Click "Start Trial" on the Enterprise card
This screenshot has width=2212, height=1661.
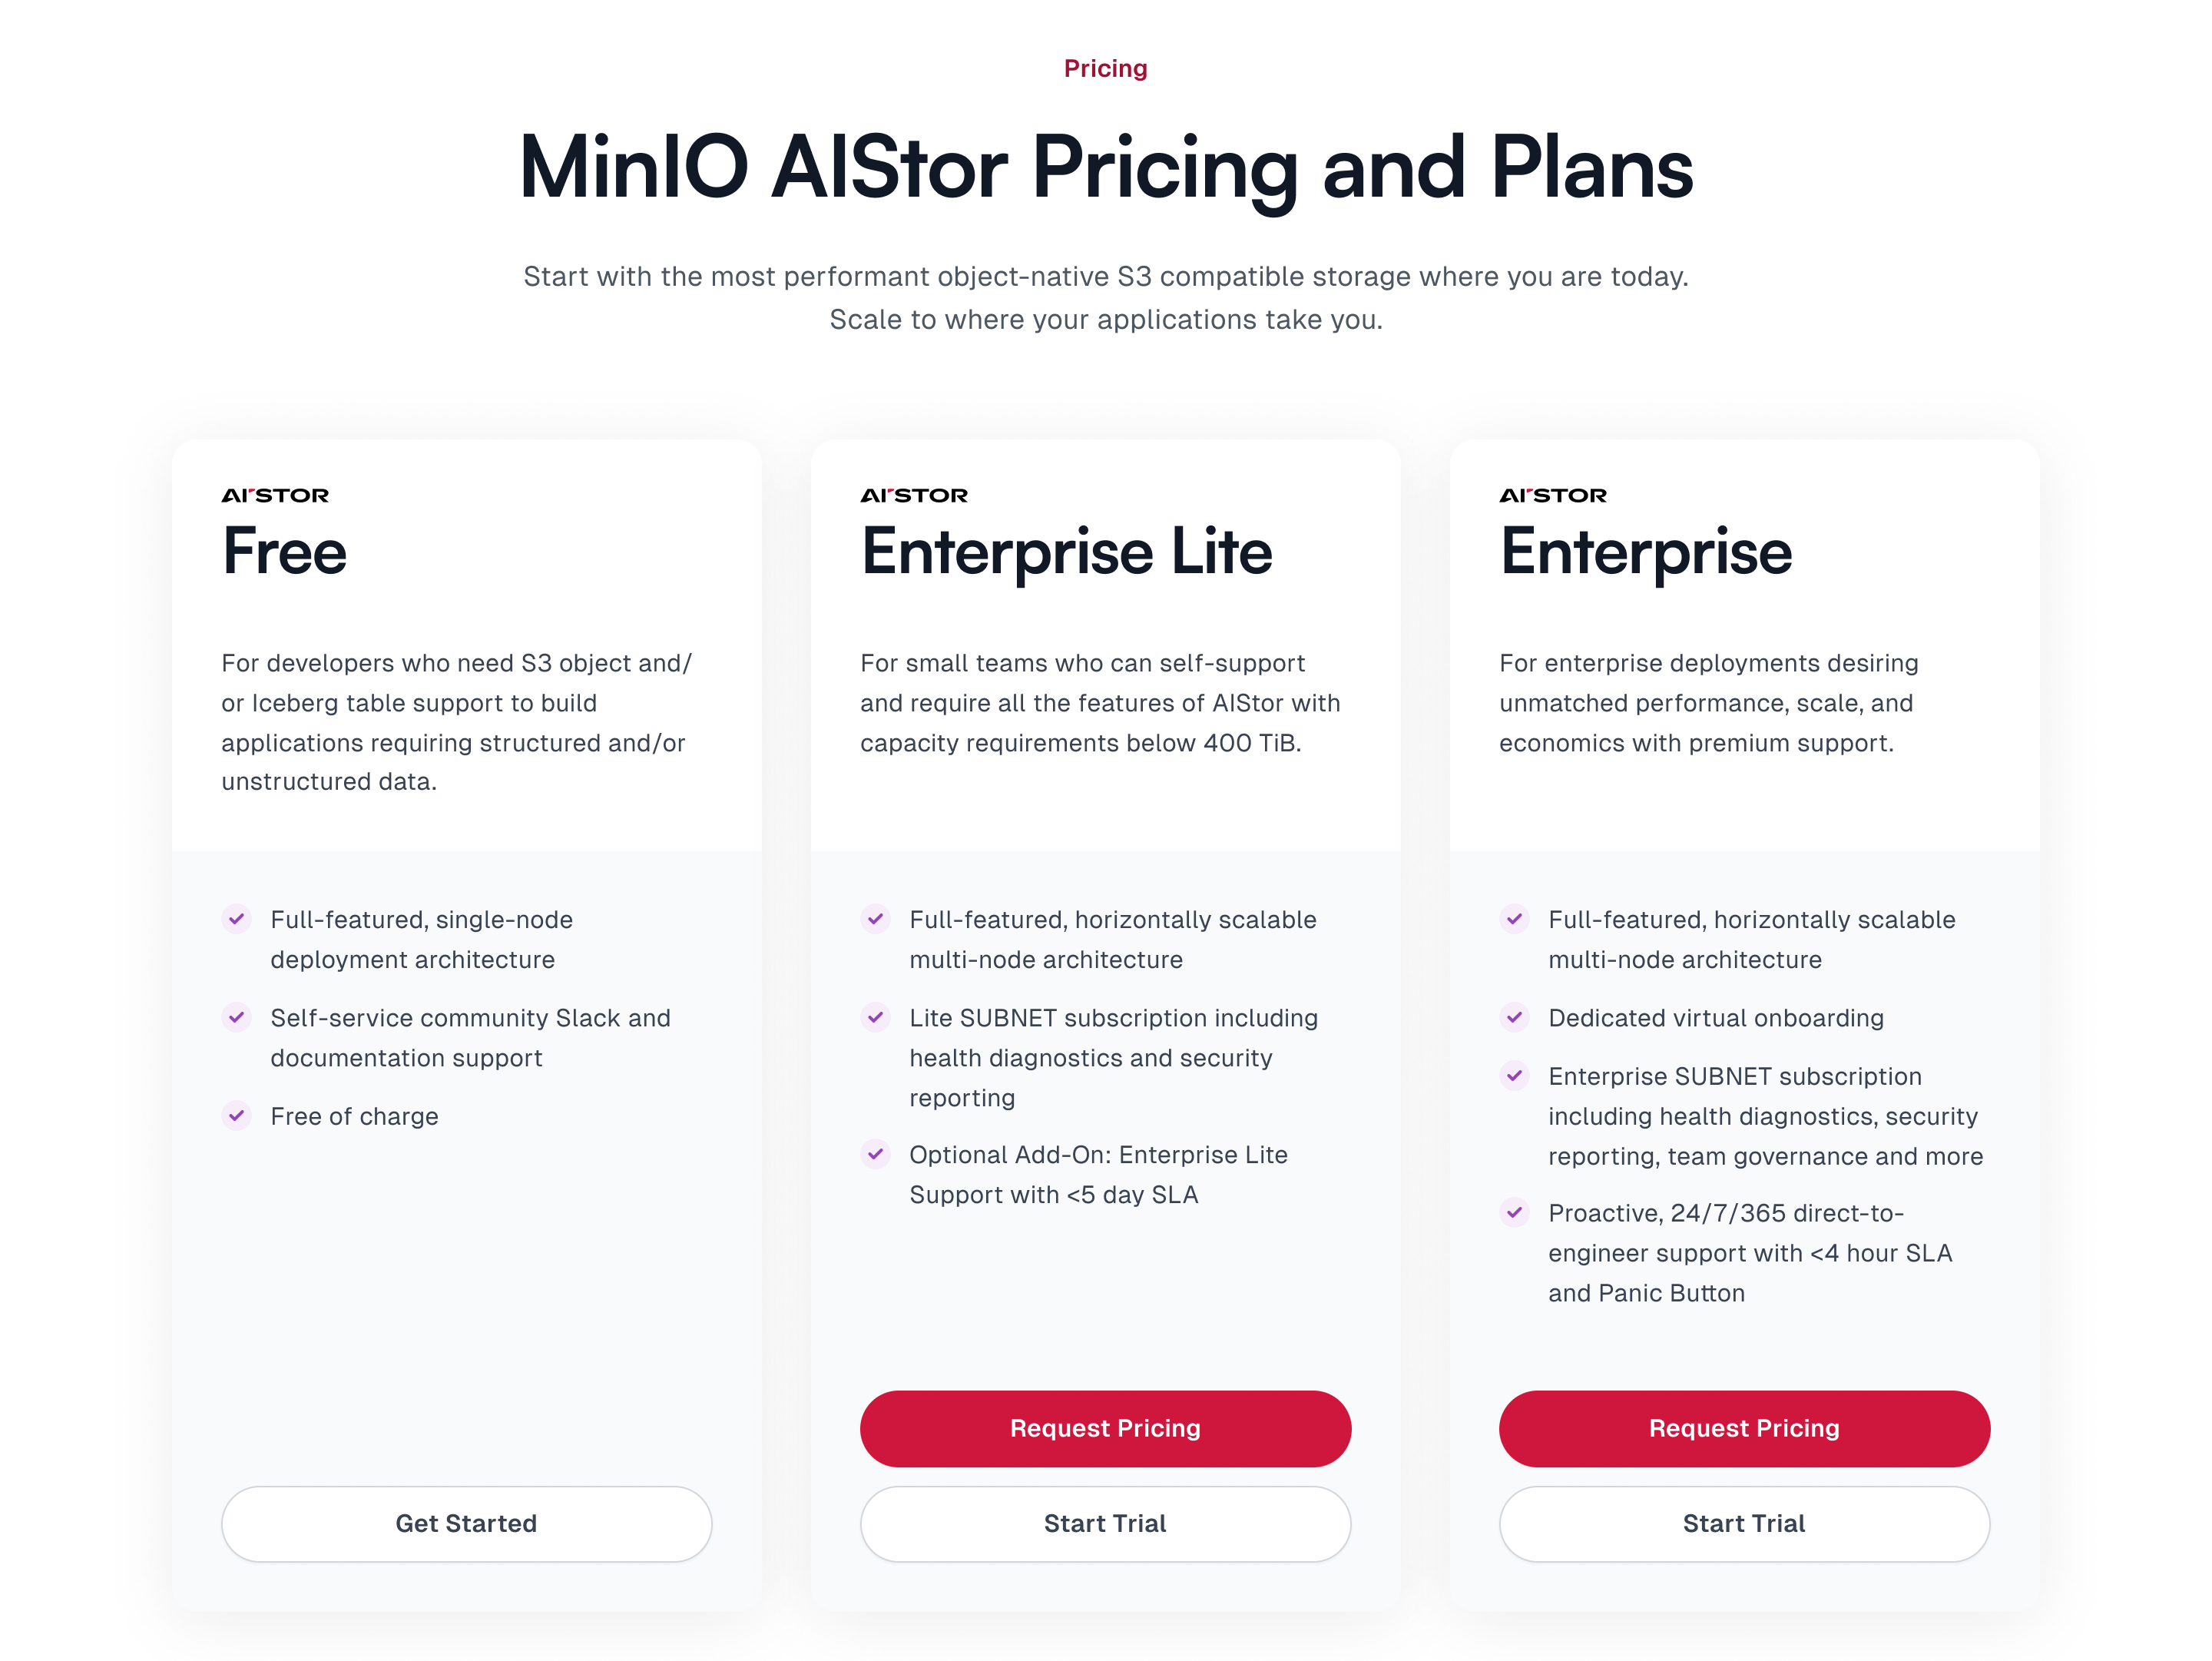click(1744, 1523)
